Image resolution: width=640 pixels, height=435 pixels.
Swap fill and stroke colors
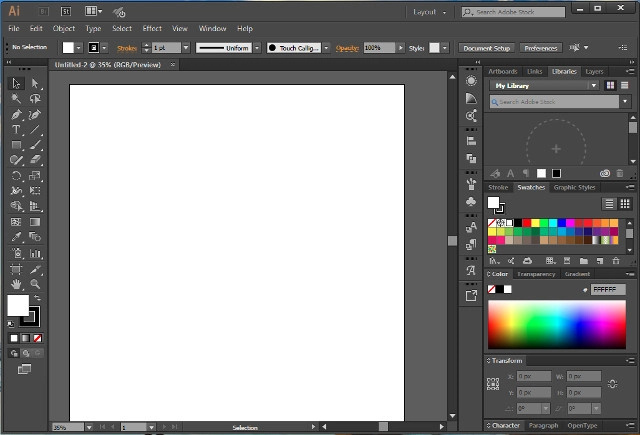(x=36, y=298)
